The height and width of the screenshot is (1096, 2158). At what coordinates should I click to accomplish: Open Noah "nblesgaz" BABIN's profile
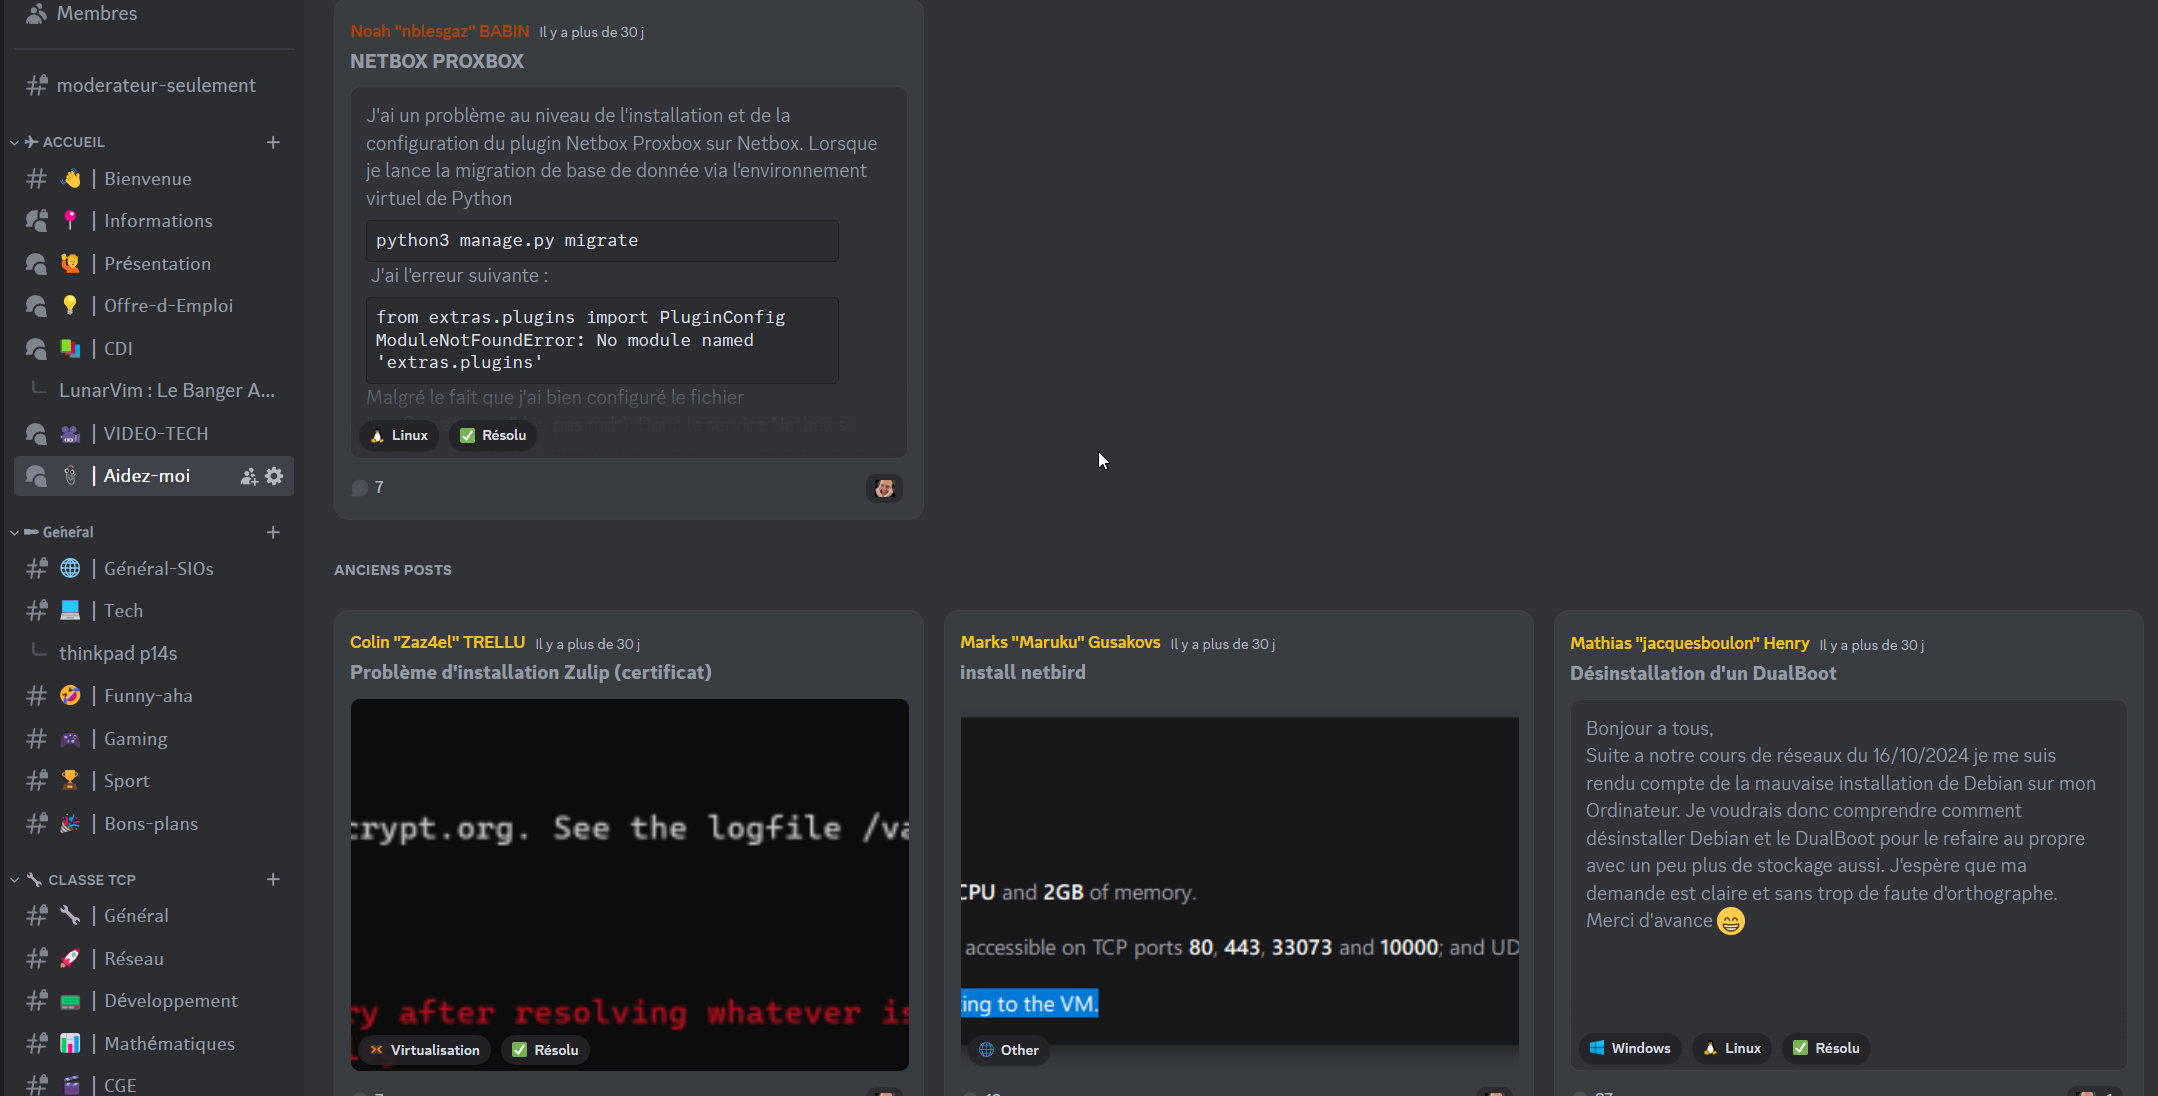point(439,31)
